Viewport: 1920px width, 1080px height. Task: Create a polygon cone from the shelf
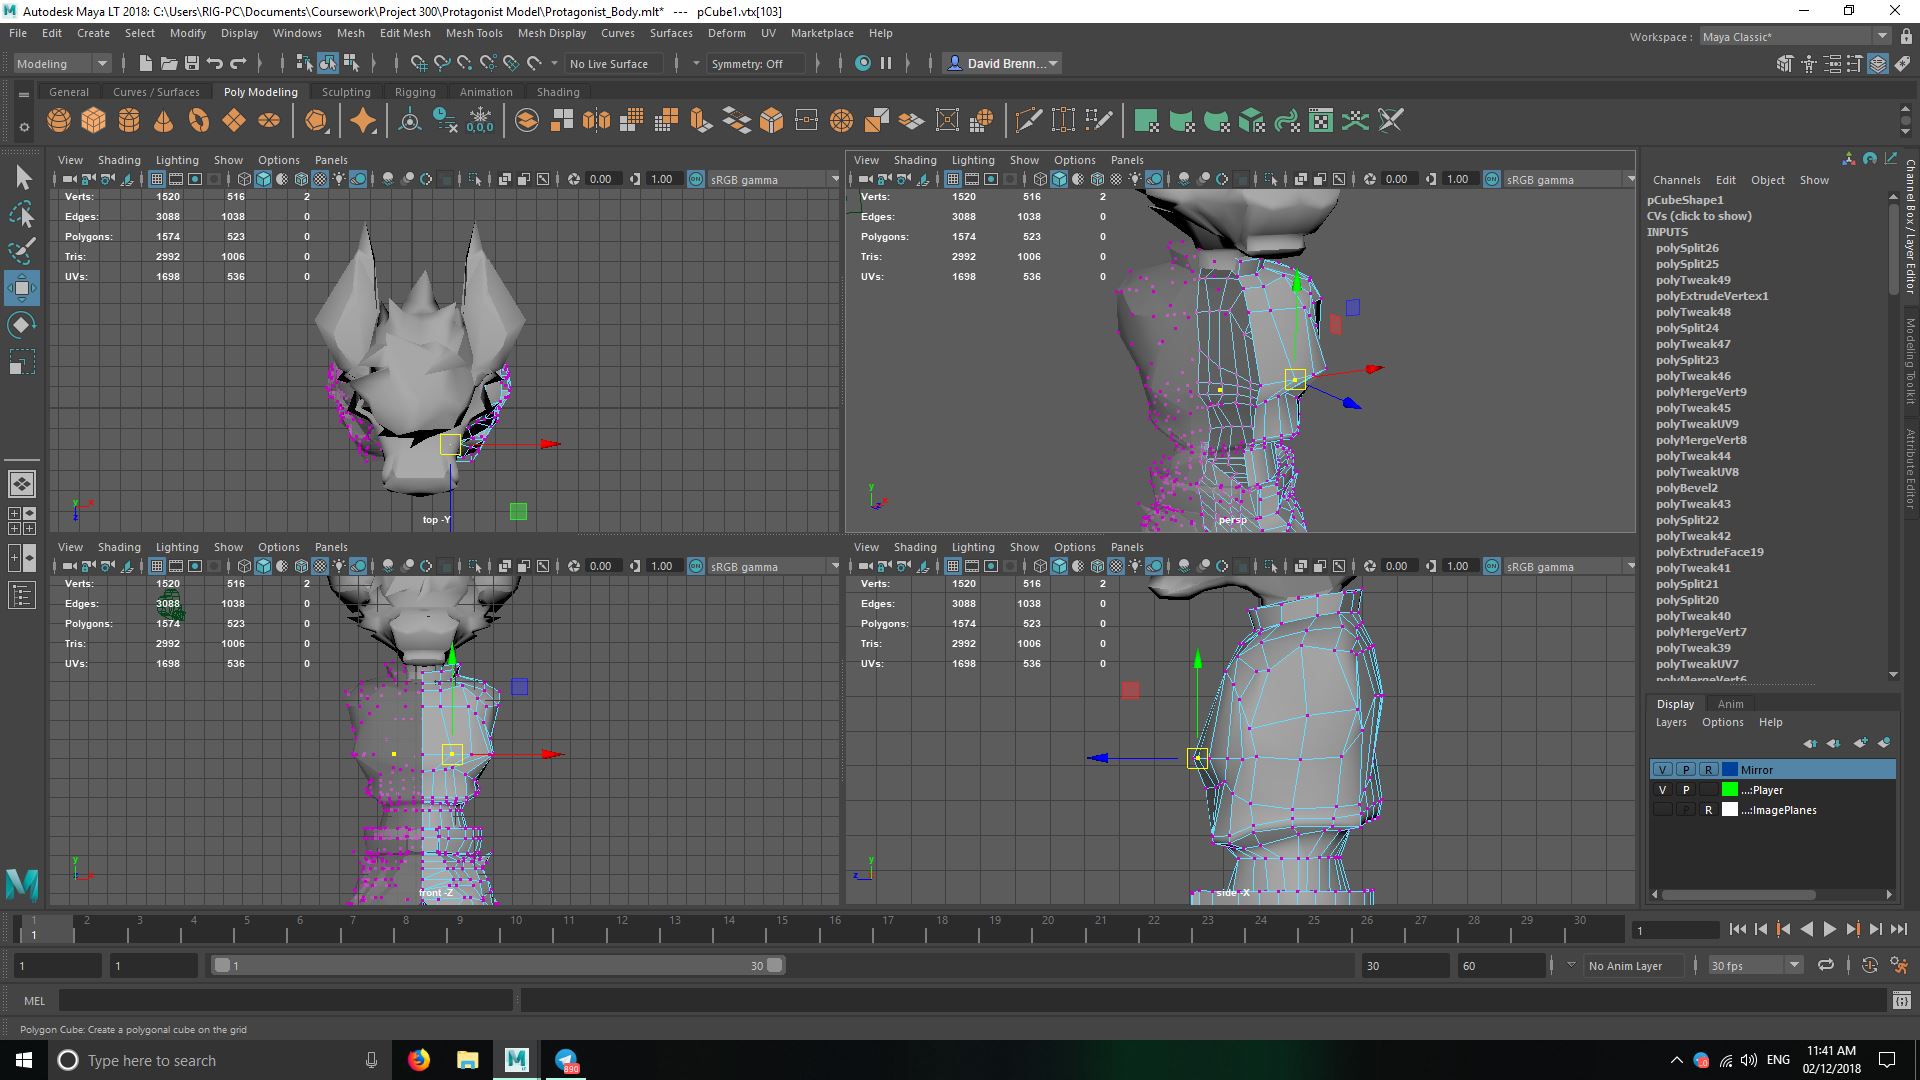(164, 121)
